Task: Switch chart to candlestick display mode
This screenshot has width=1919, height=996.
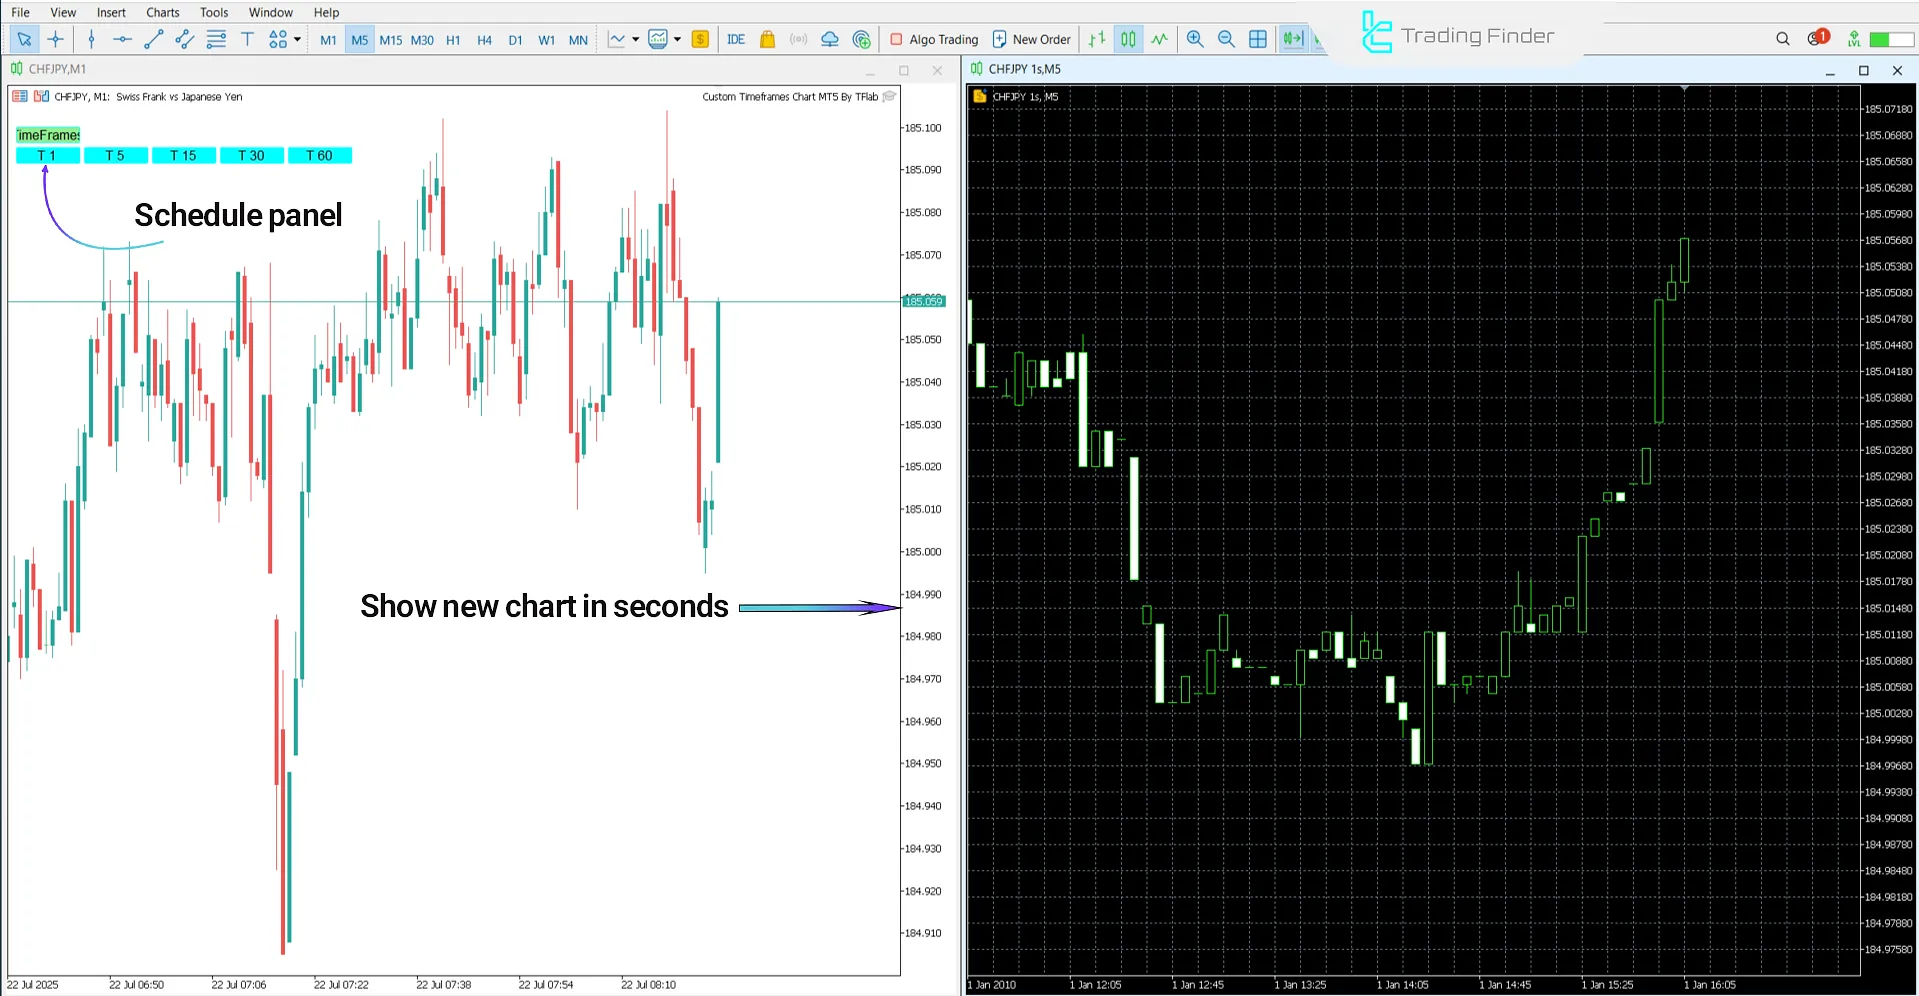Action: (1128, 39)
